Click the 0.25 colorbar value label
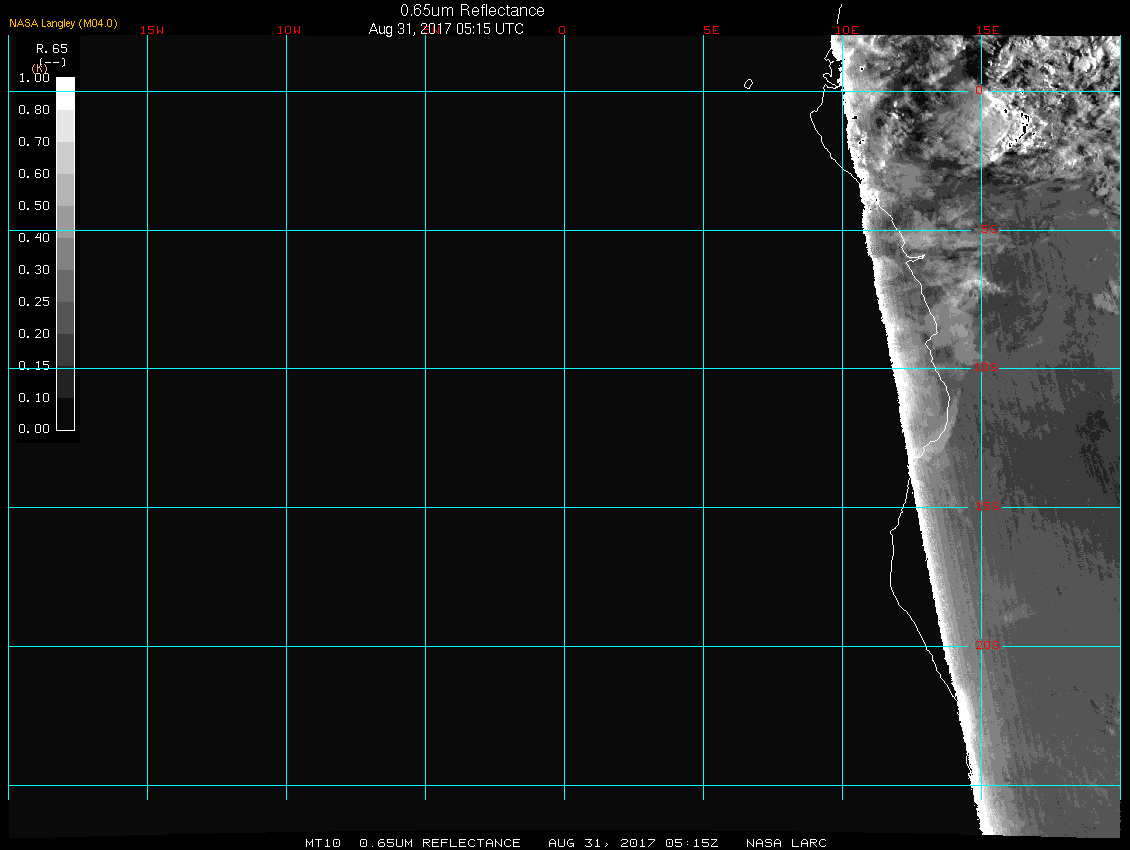 34,302
